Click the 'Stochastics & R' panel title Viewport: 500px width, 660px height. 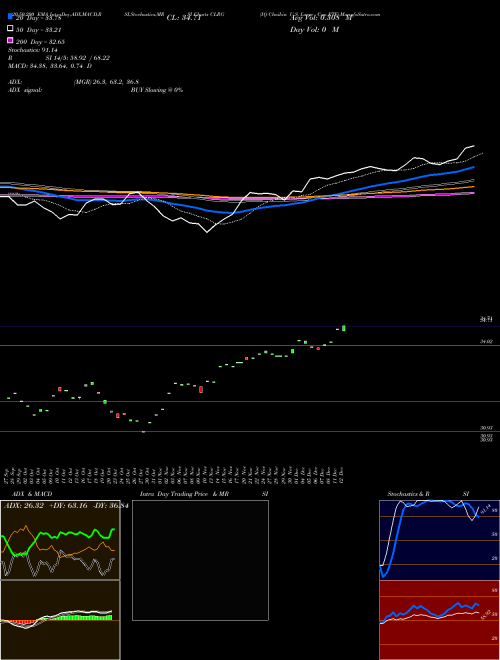click(x=409, y=494)
